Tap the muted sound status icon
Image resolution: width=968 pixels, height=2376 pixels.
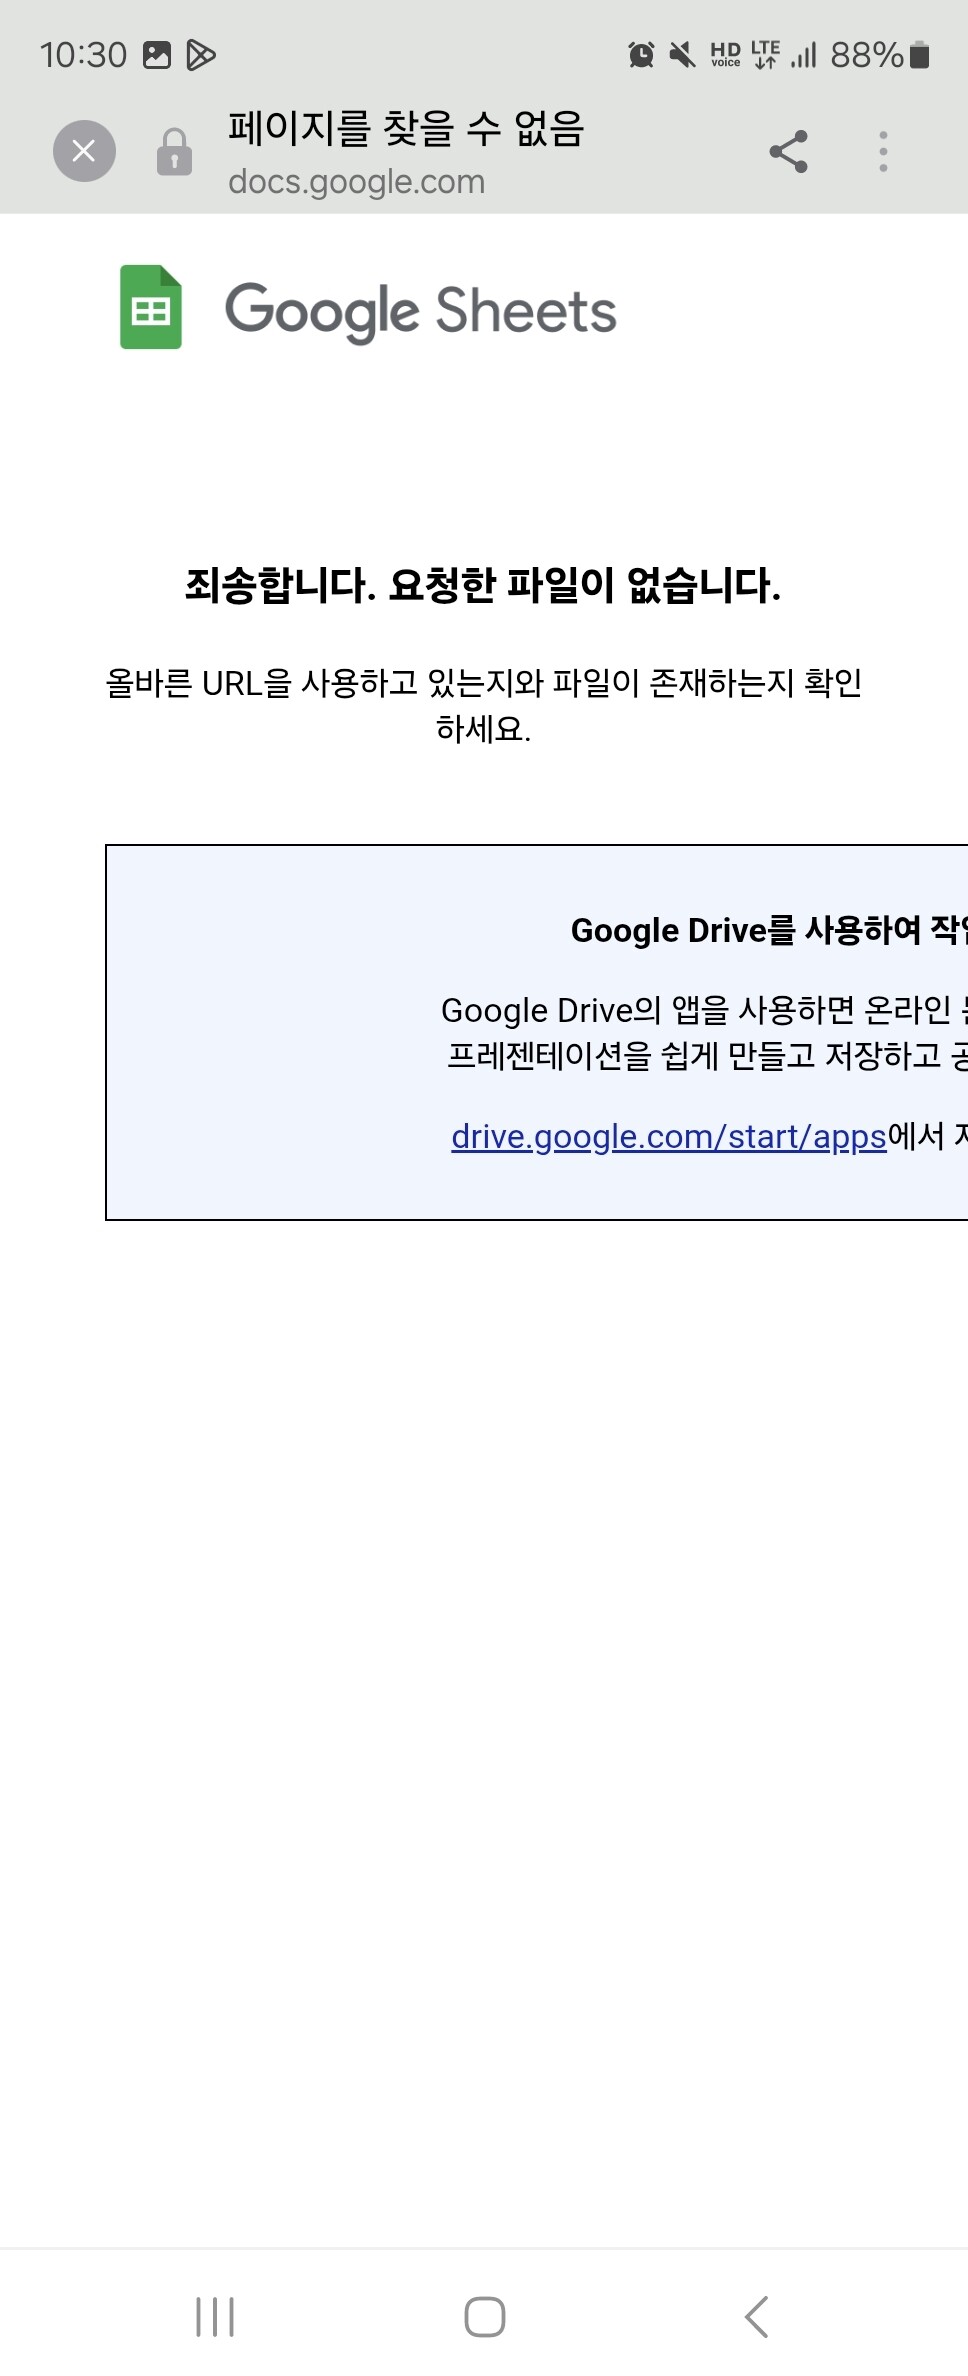click(682, 55)
